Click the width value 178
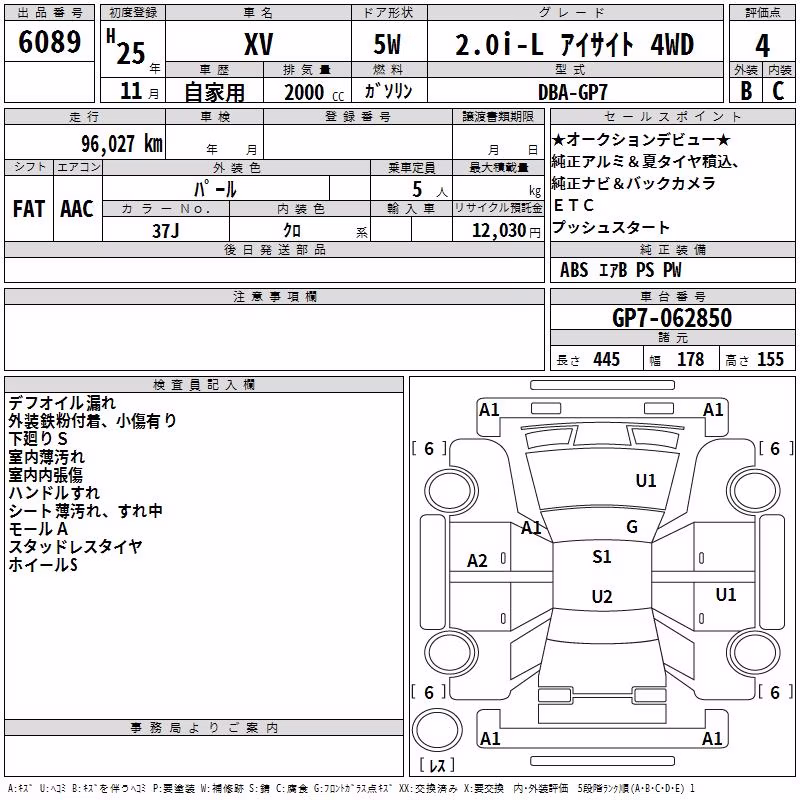 tap(690, 359)
